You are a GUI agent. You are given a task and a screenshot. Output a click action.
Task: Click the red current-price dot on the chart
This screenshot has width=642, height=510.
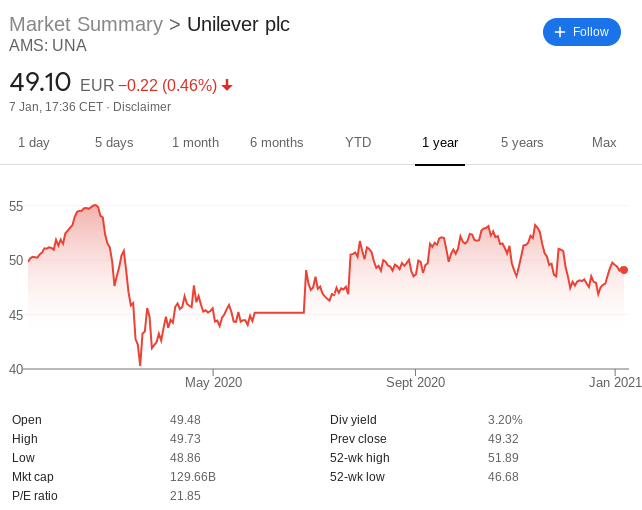[x=624, y=270]
